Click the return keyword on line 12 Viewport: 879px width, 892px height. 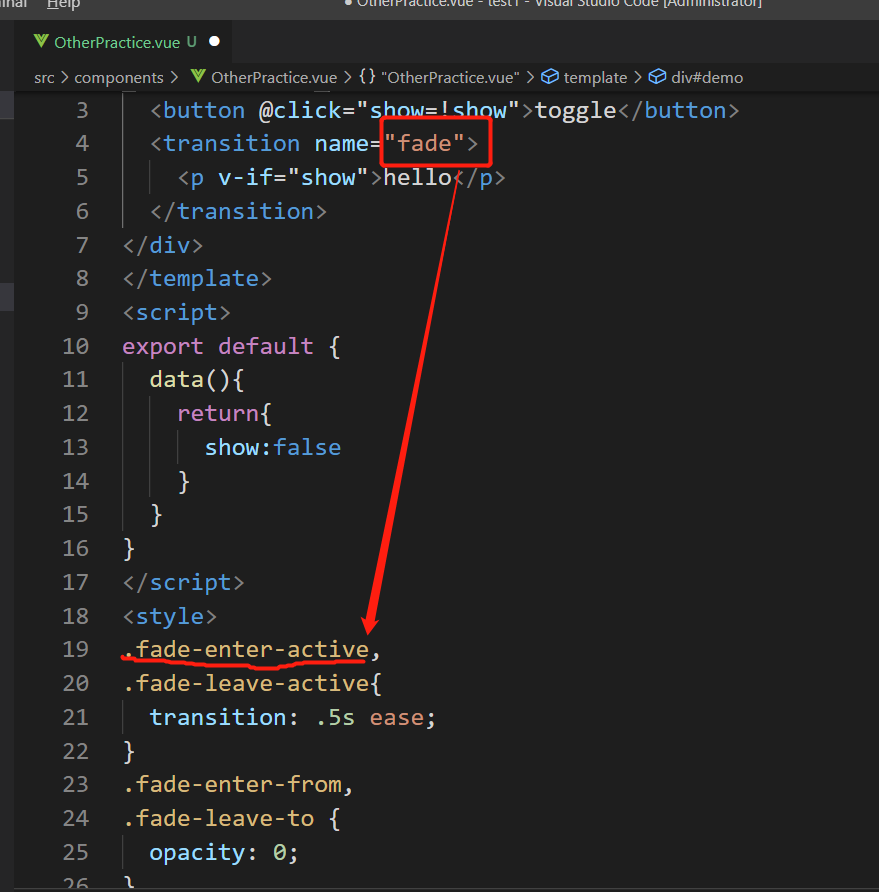218,414
